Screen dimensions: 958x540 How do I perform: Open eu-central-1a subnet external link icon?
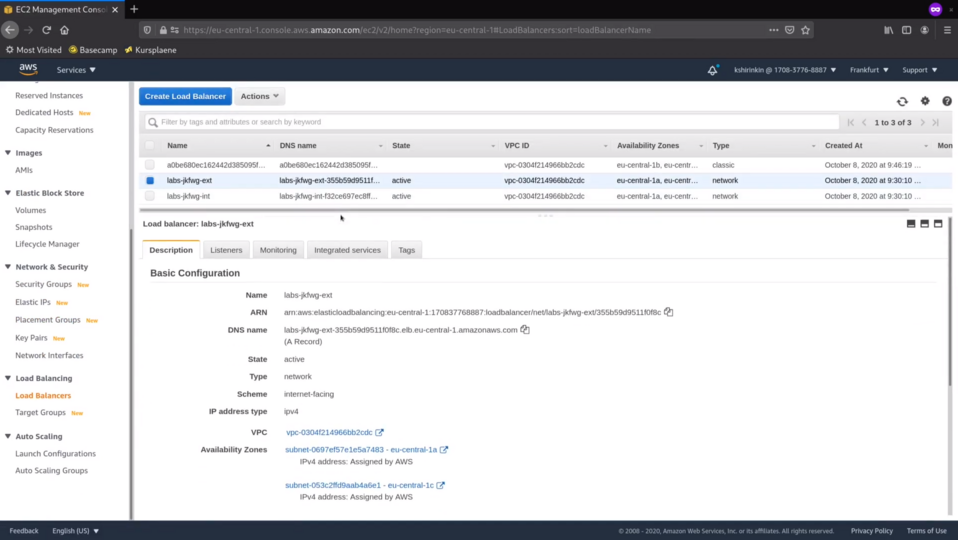(444, 450)
